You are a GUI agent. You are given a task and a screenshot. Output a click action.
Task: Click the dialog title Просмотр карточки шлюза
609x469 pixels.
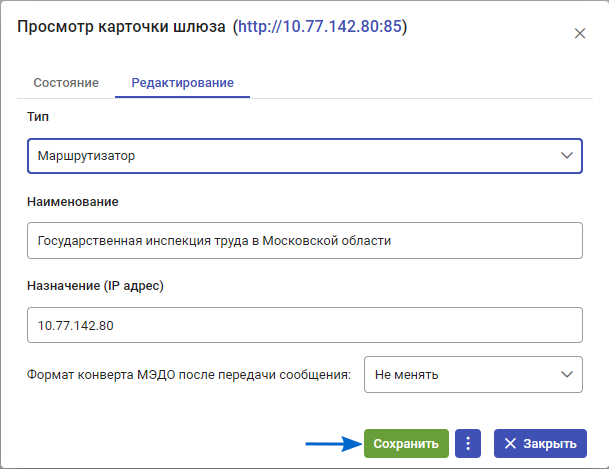coord(121,27)
